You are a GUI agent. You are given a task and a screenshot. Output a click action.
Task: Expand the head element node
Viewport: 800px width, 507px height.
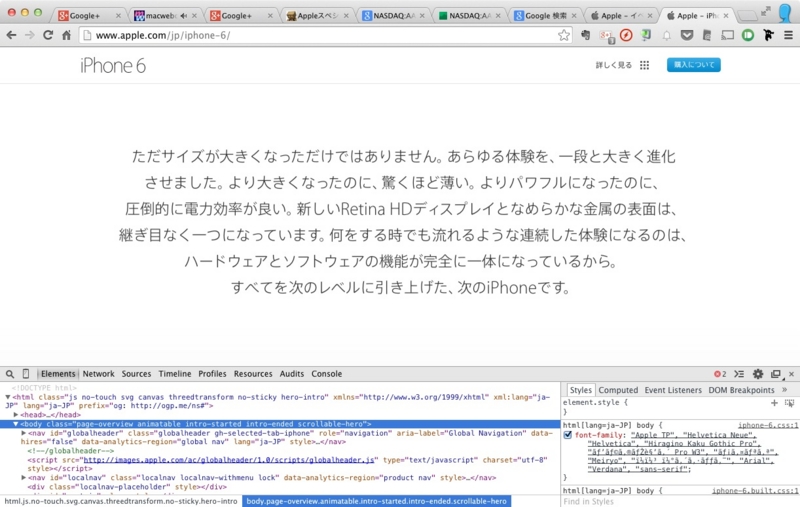(16, 415)
